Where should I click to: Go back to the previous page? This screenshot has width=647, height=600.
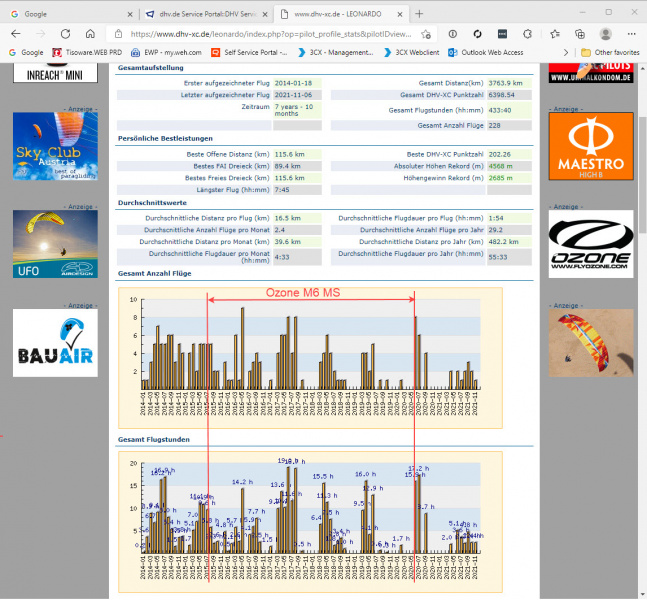click(x=16, y=34)
